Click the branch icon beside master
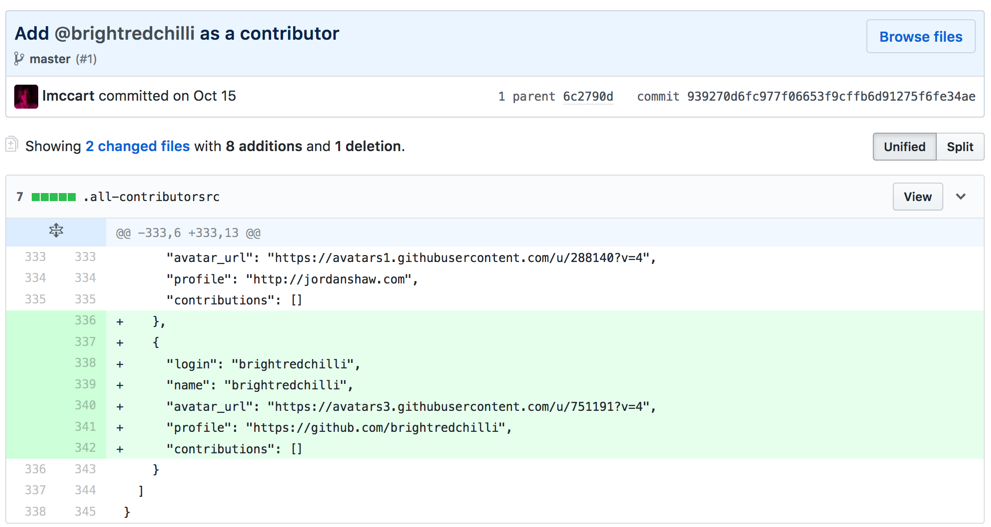The width and height of the screenshot is (991, 527). point(19,59)
